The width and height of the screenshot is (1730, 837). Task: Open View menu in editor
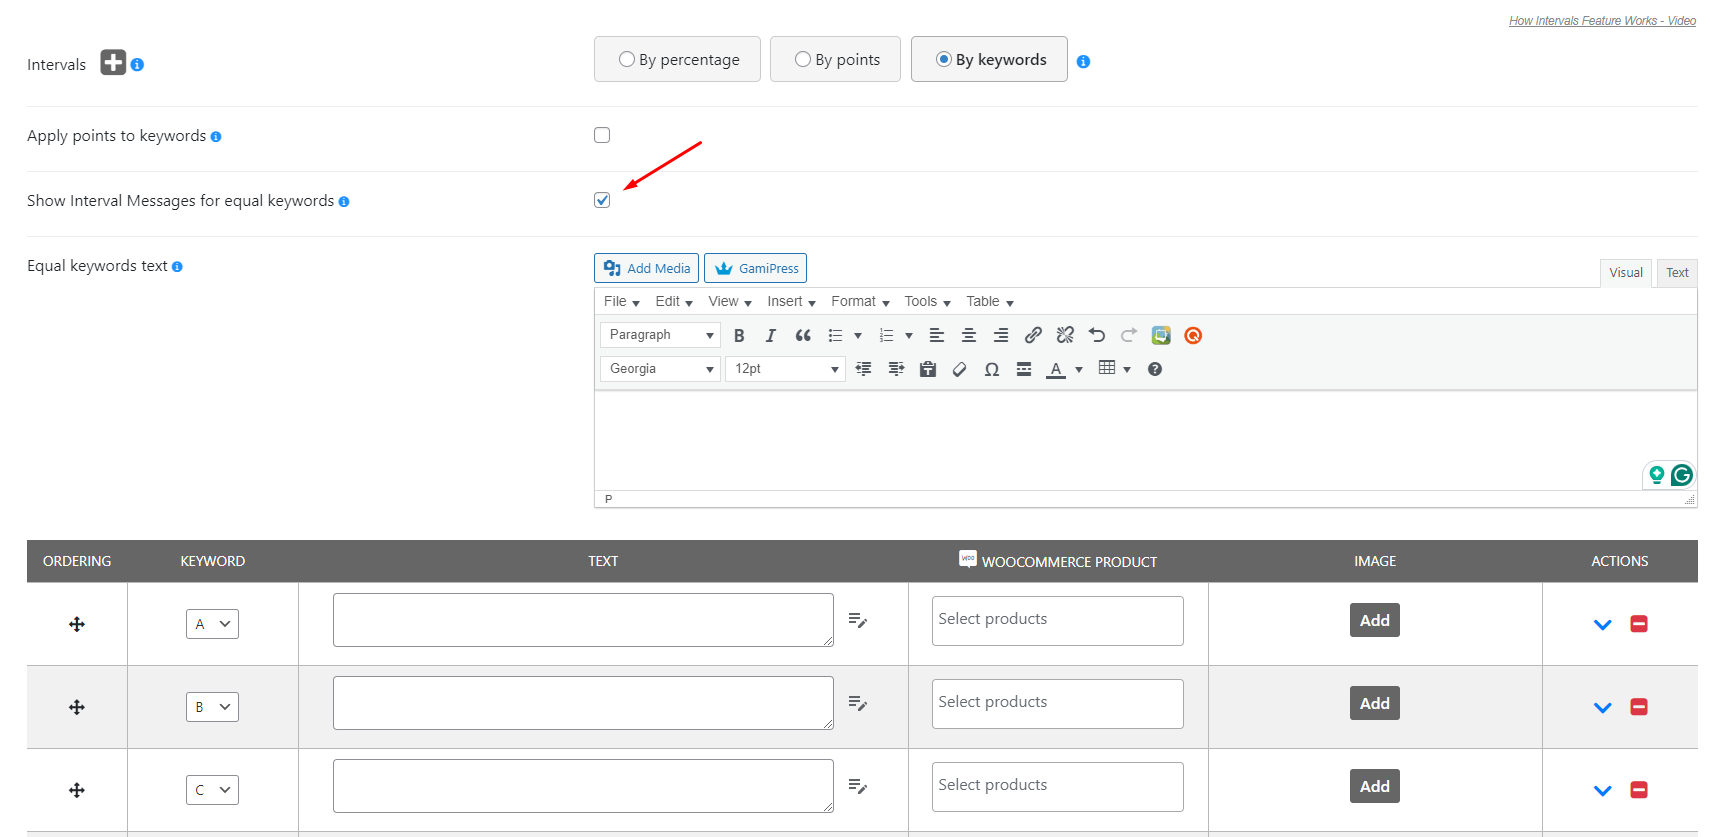click(x=730, y=302)
